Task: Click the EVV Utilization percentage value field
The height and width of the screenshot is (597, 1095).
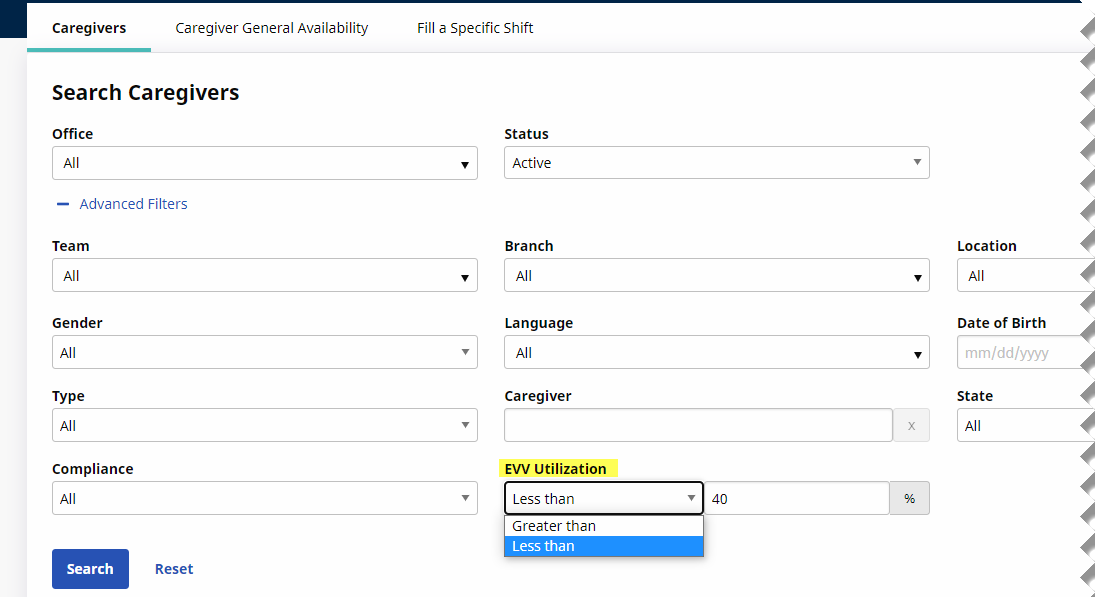Action: (797, 499)
